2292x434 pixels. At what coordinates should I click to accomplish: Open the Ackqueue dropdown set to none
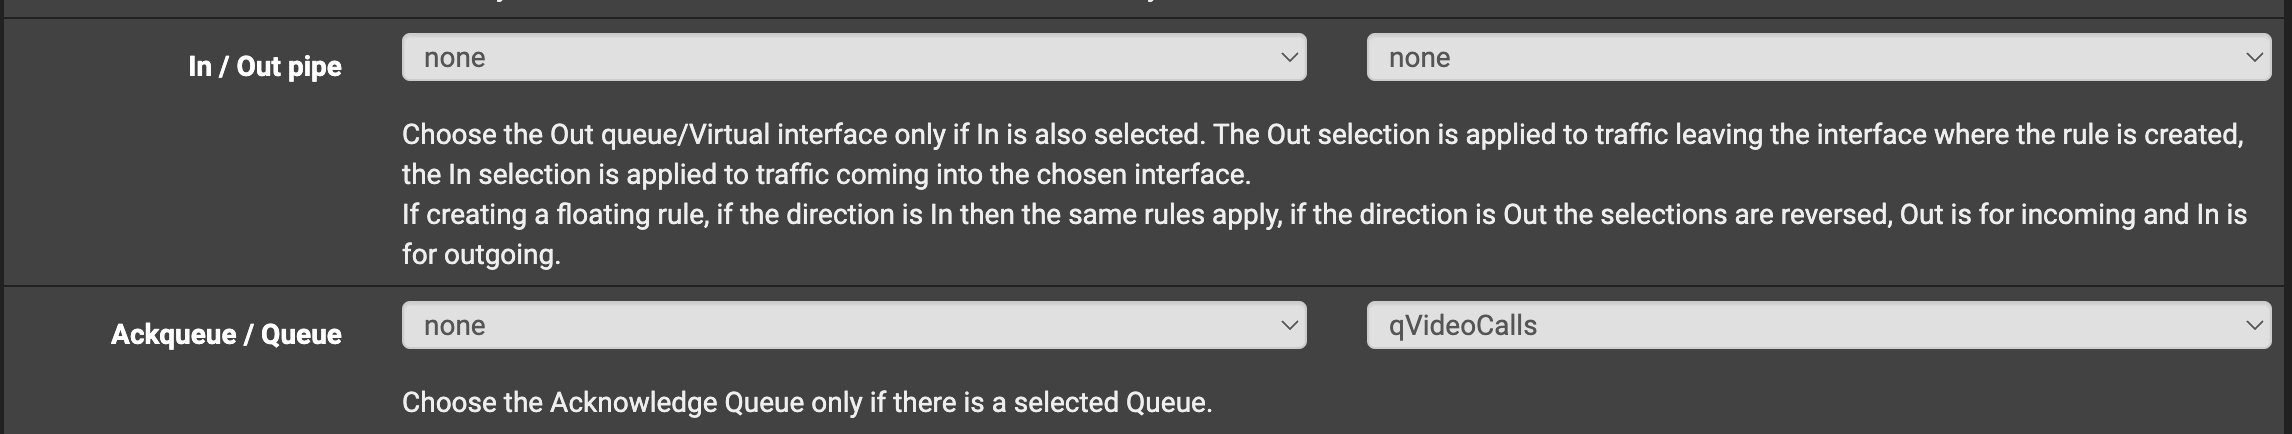pyautogui.click(x=853, y=325)
